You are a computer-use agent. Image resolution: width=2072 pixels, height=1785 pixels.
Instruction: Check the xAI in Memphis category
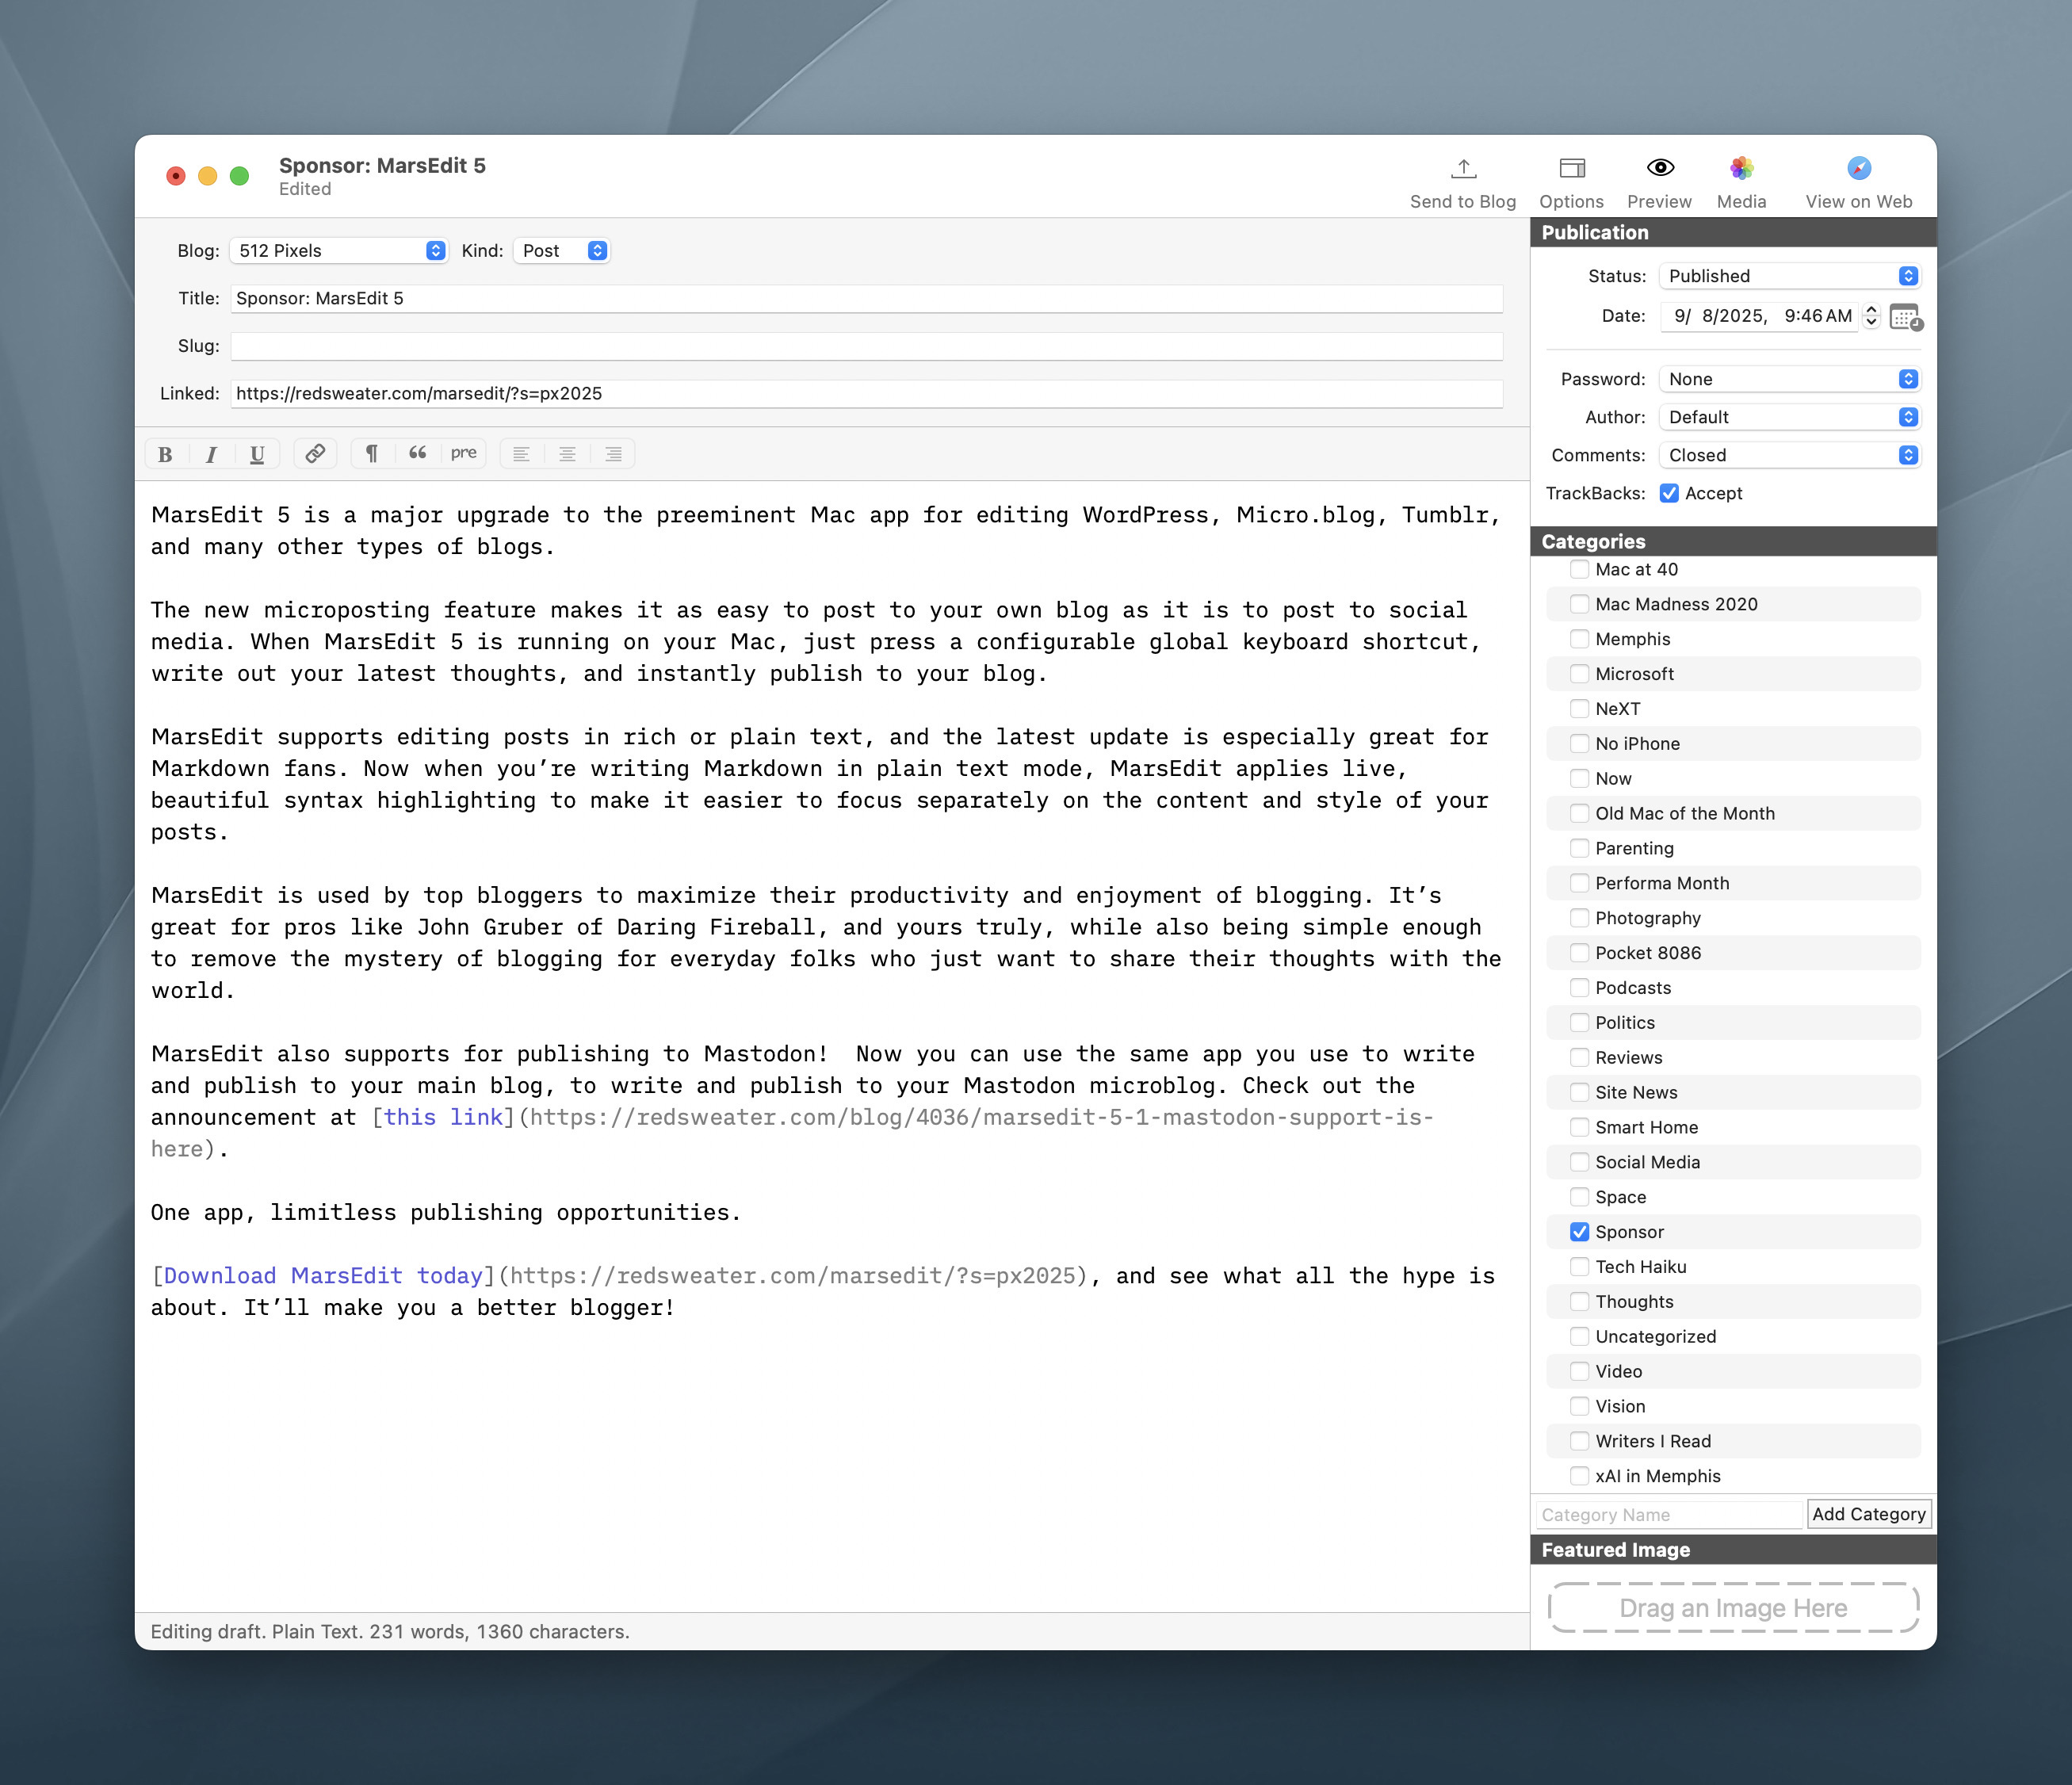pyautogui.click(x=1580, y=1476)
